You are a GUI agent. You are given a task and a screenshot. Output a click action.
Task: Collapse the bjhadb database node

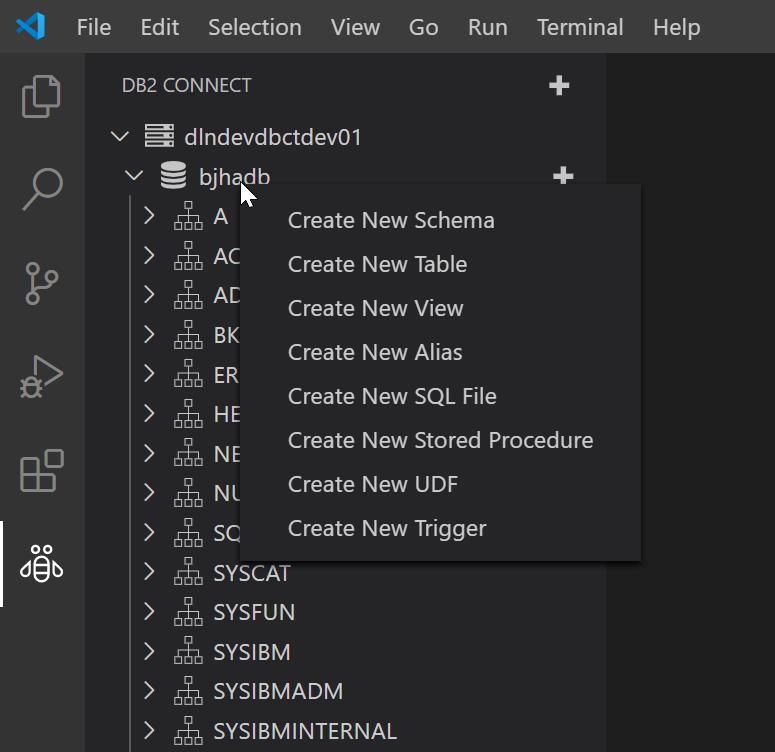134,175
